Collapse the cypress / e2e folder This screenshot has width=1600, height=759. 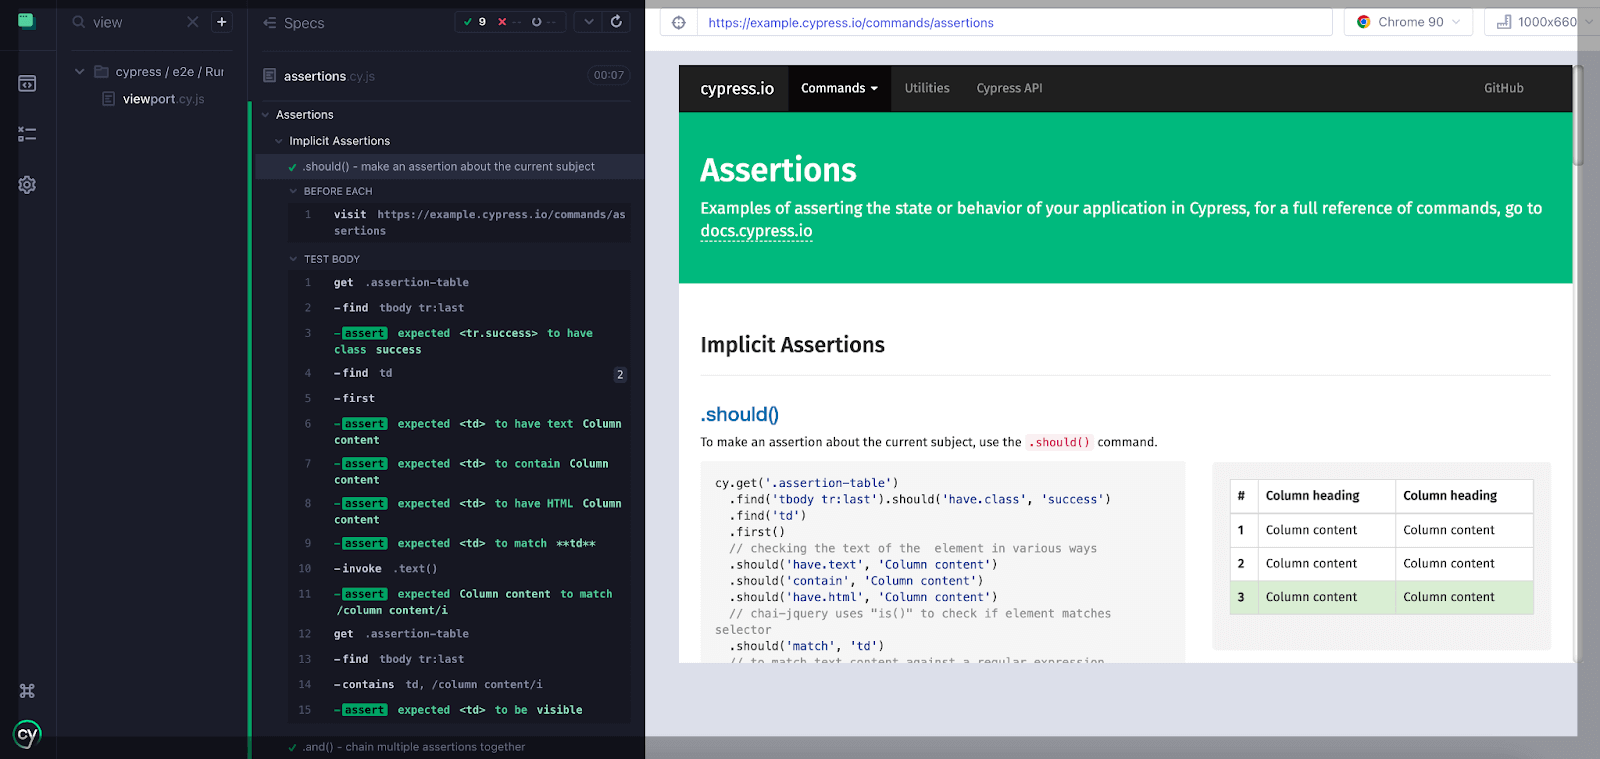point(80,72)
